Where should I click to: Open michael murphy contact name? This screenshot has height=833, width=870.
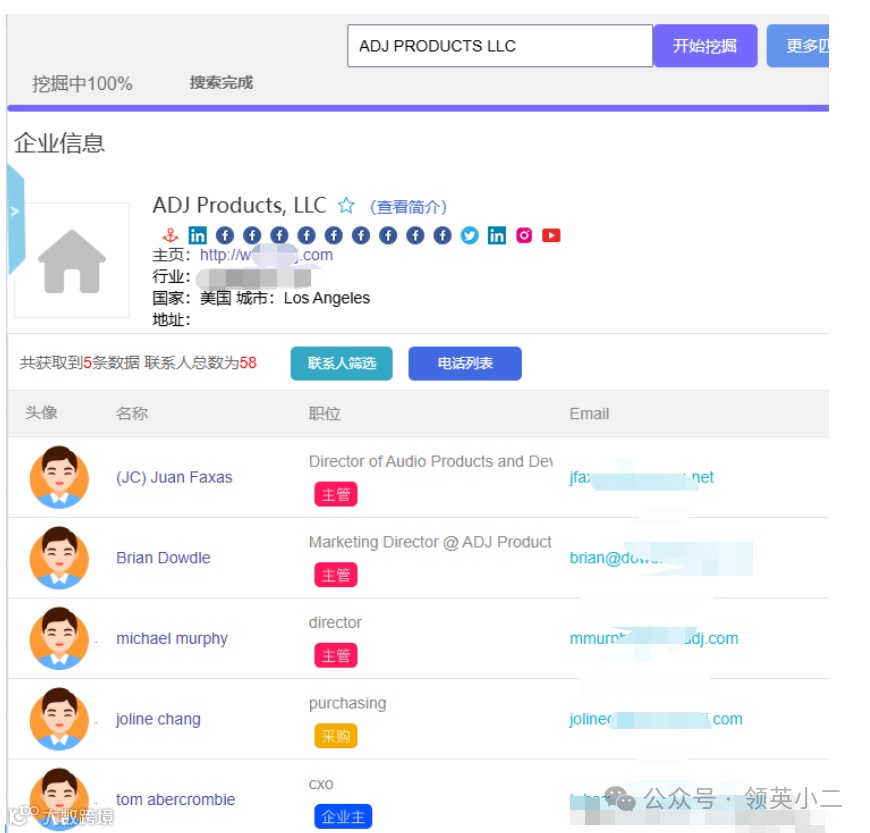tap(172, 638)
